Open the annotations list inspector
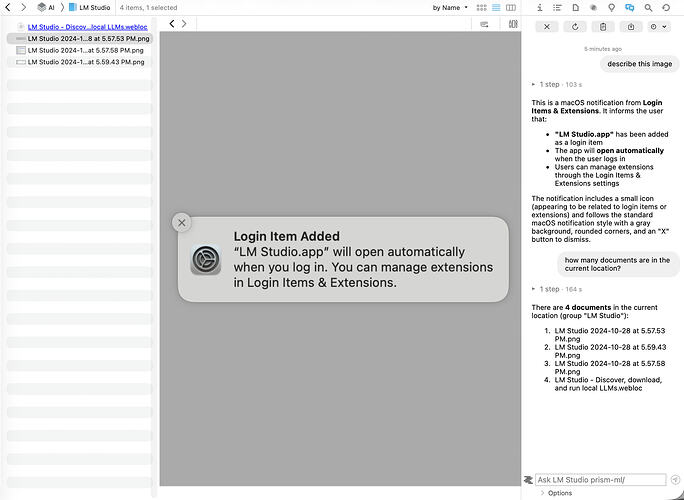Screen dimensions: 684x500 point(557,7)
